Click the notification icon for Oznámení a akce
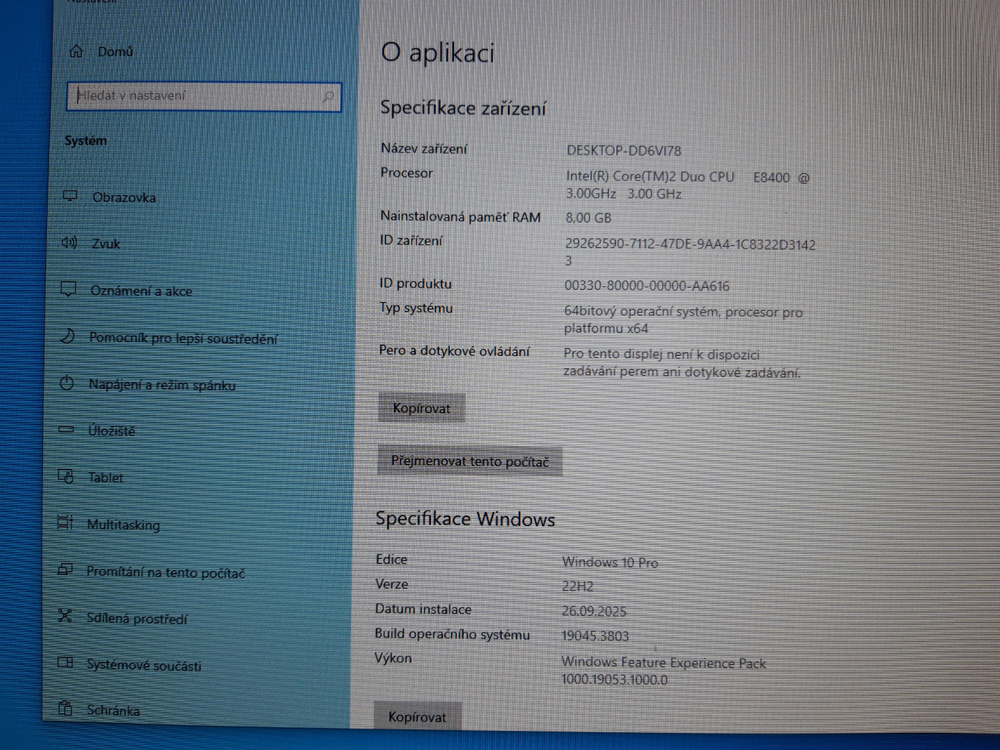The width and height of the screenshot is (1000, 750). click(68, 290)
